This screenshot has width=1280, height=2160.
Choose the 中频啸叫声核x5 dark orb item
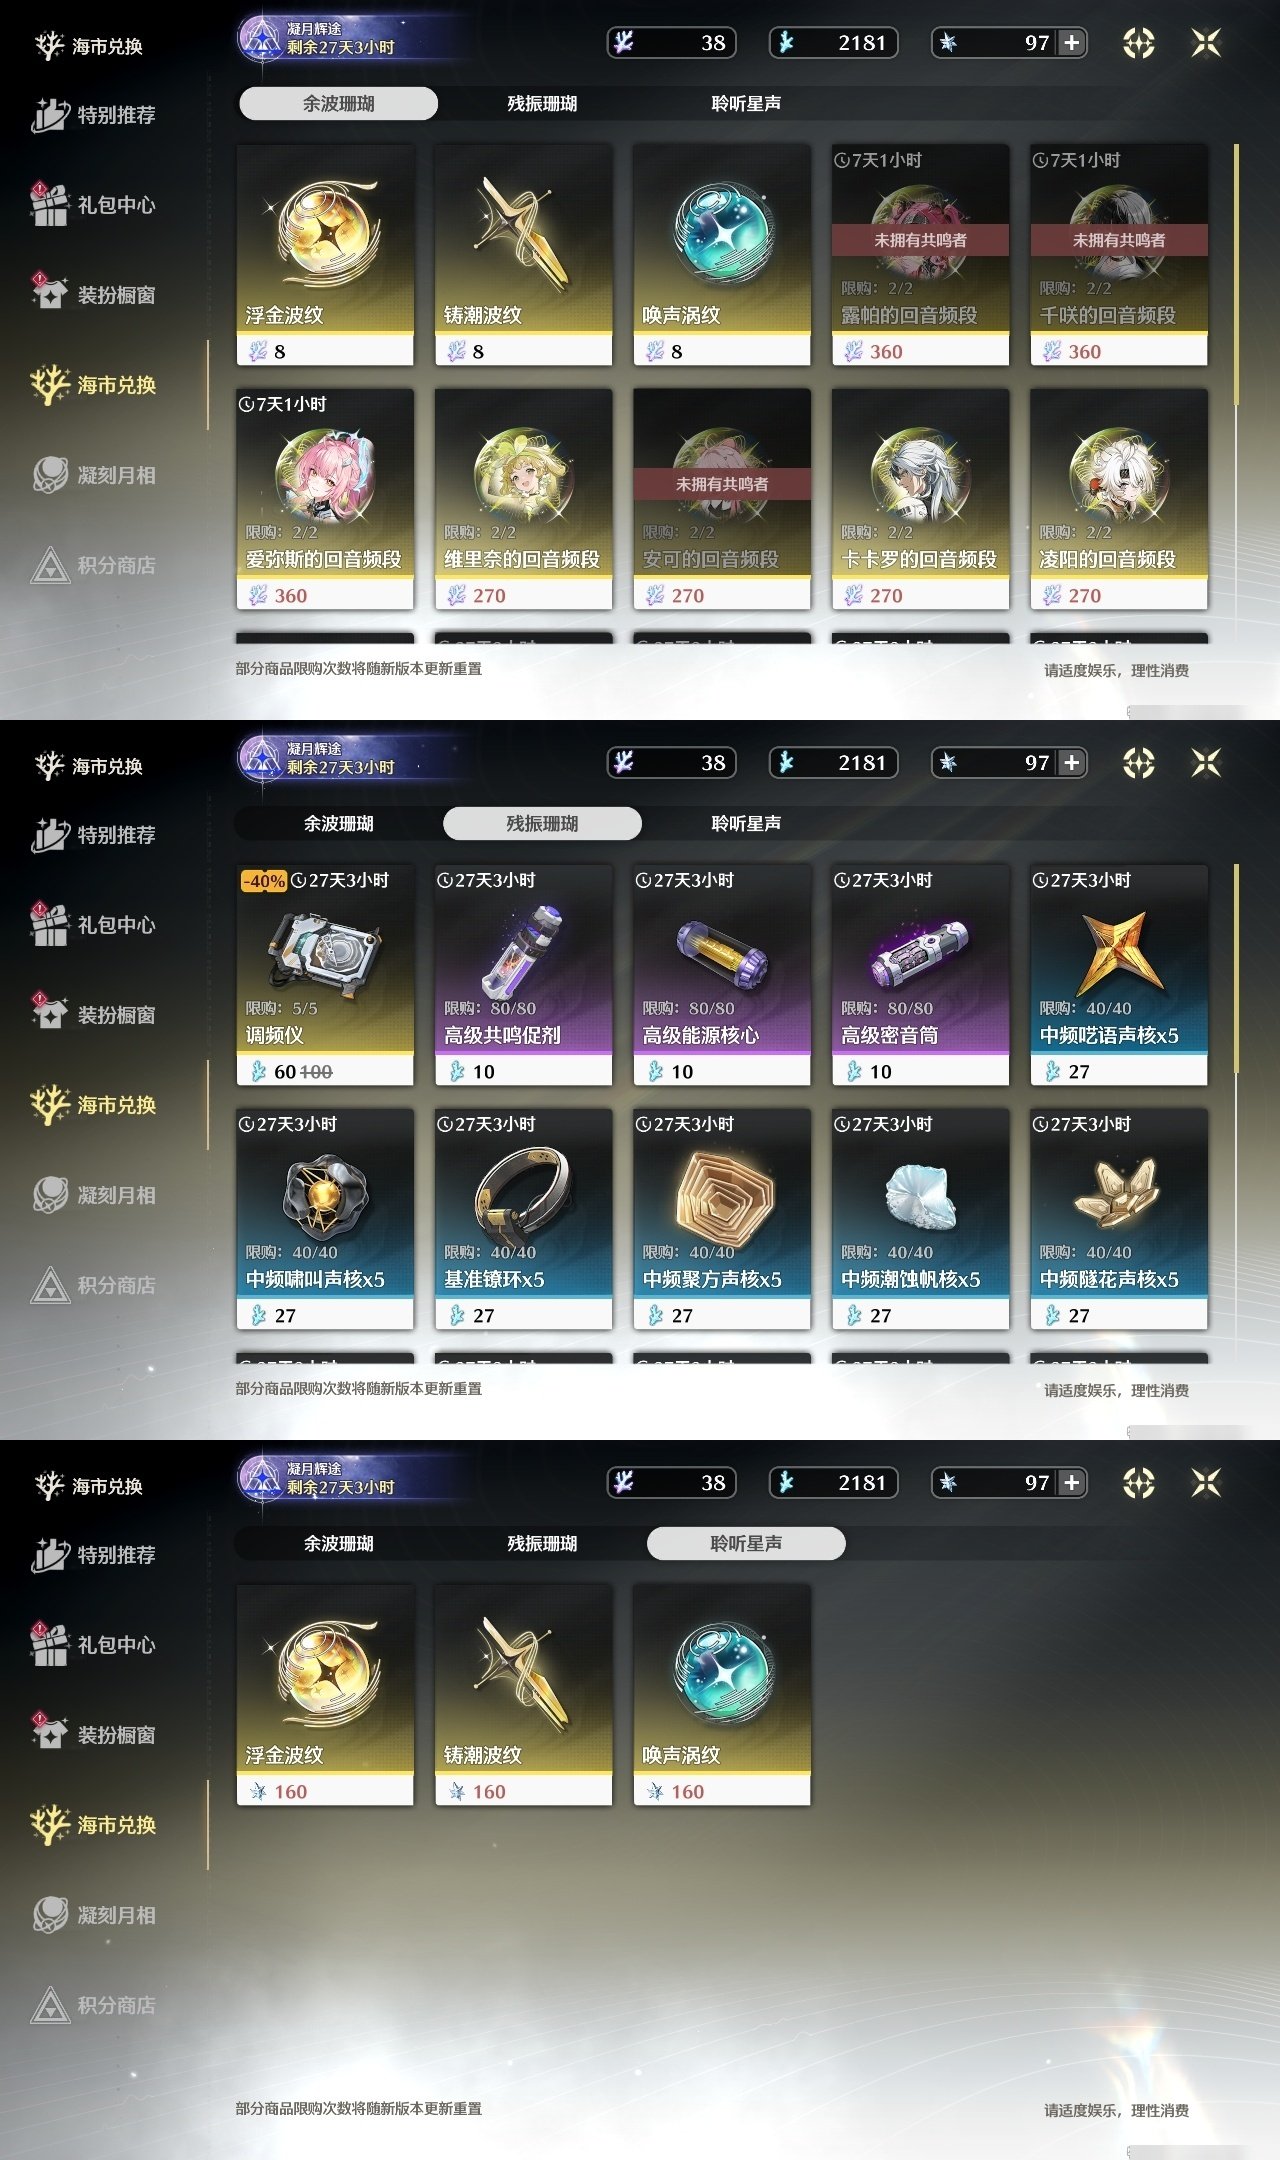coord(325,1219)
